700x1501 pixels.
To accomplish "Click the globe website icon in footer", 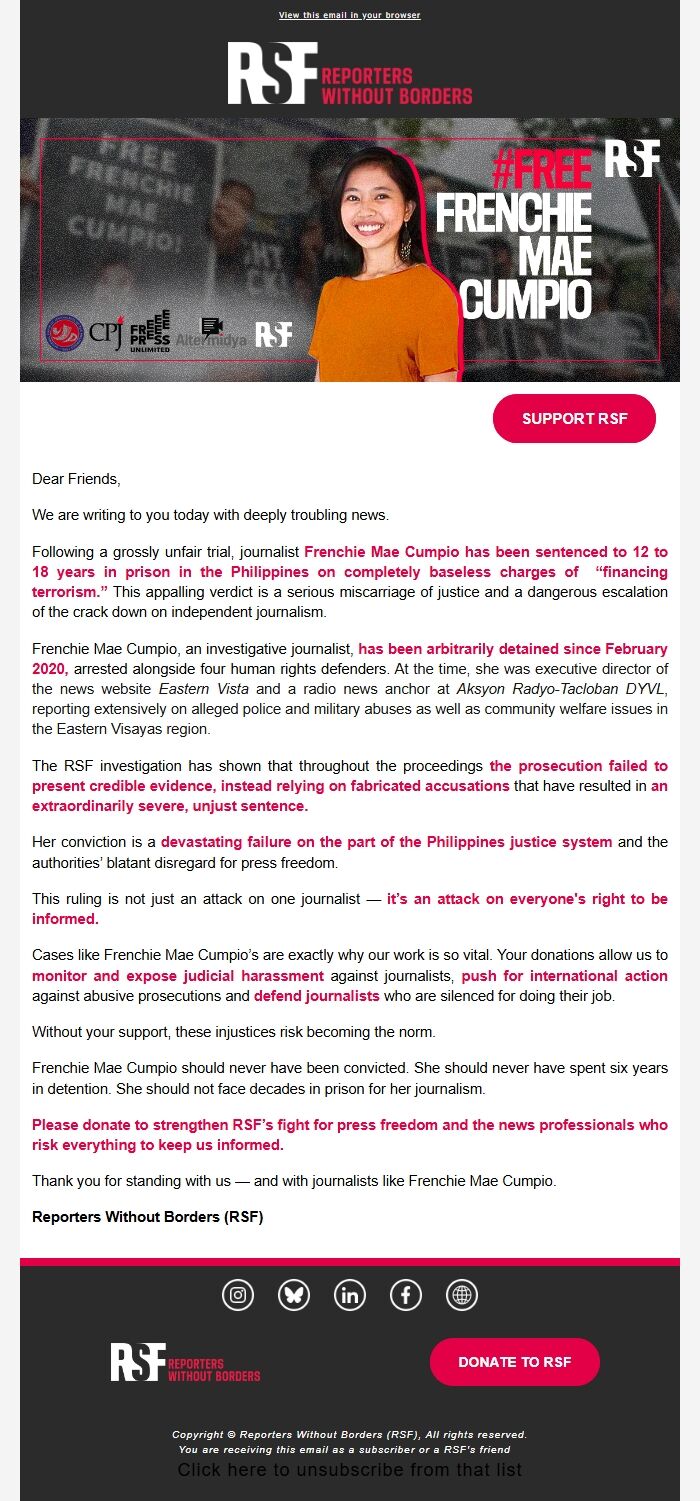I will click(462, 1295).
